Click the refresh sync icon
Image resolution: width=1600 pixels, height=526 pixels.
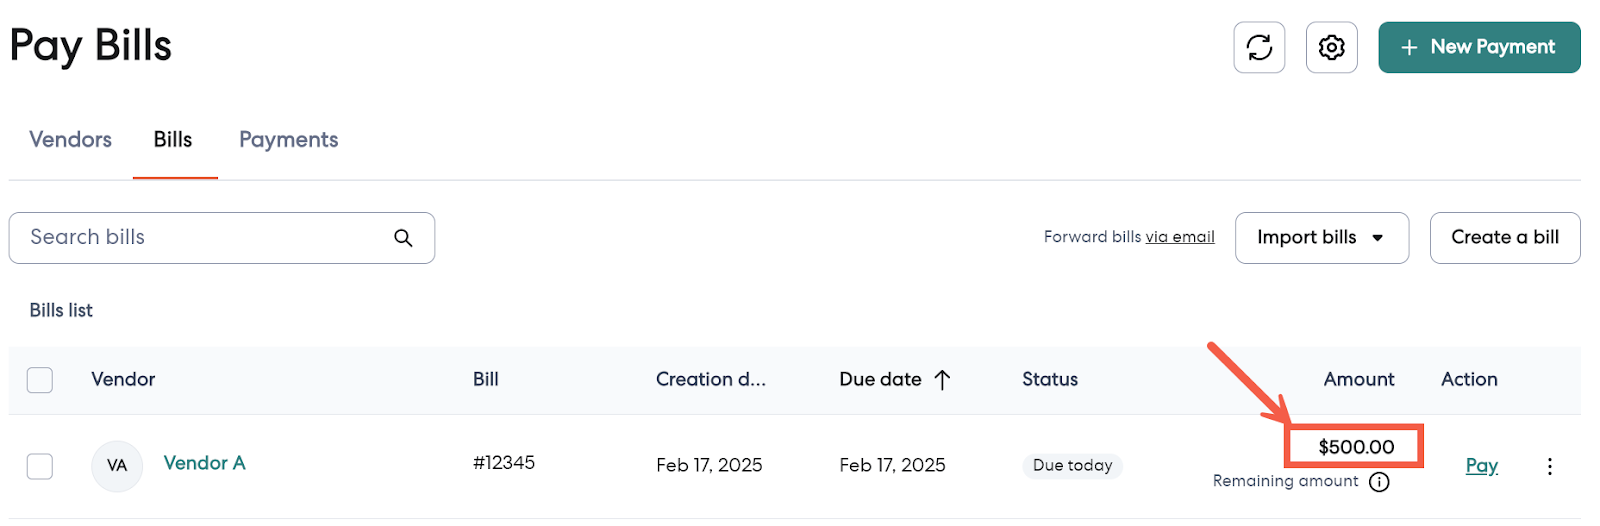point(1259,47)
